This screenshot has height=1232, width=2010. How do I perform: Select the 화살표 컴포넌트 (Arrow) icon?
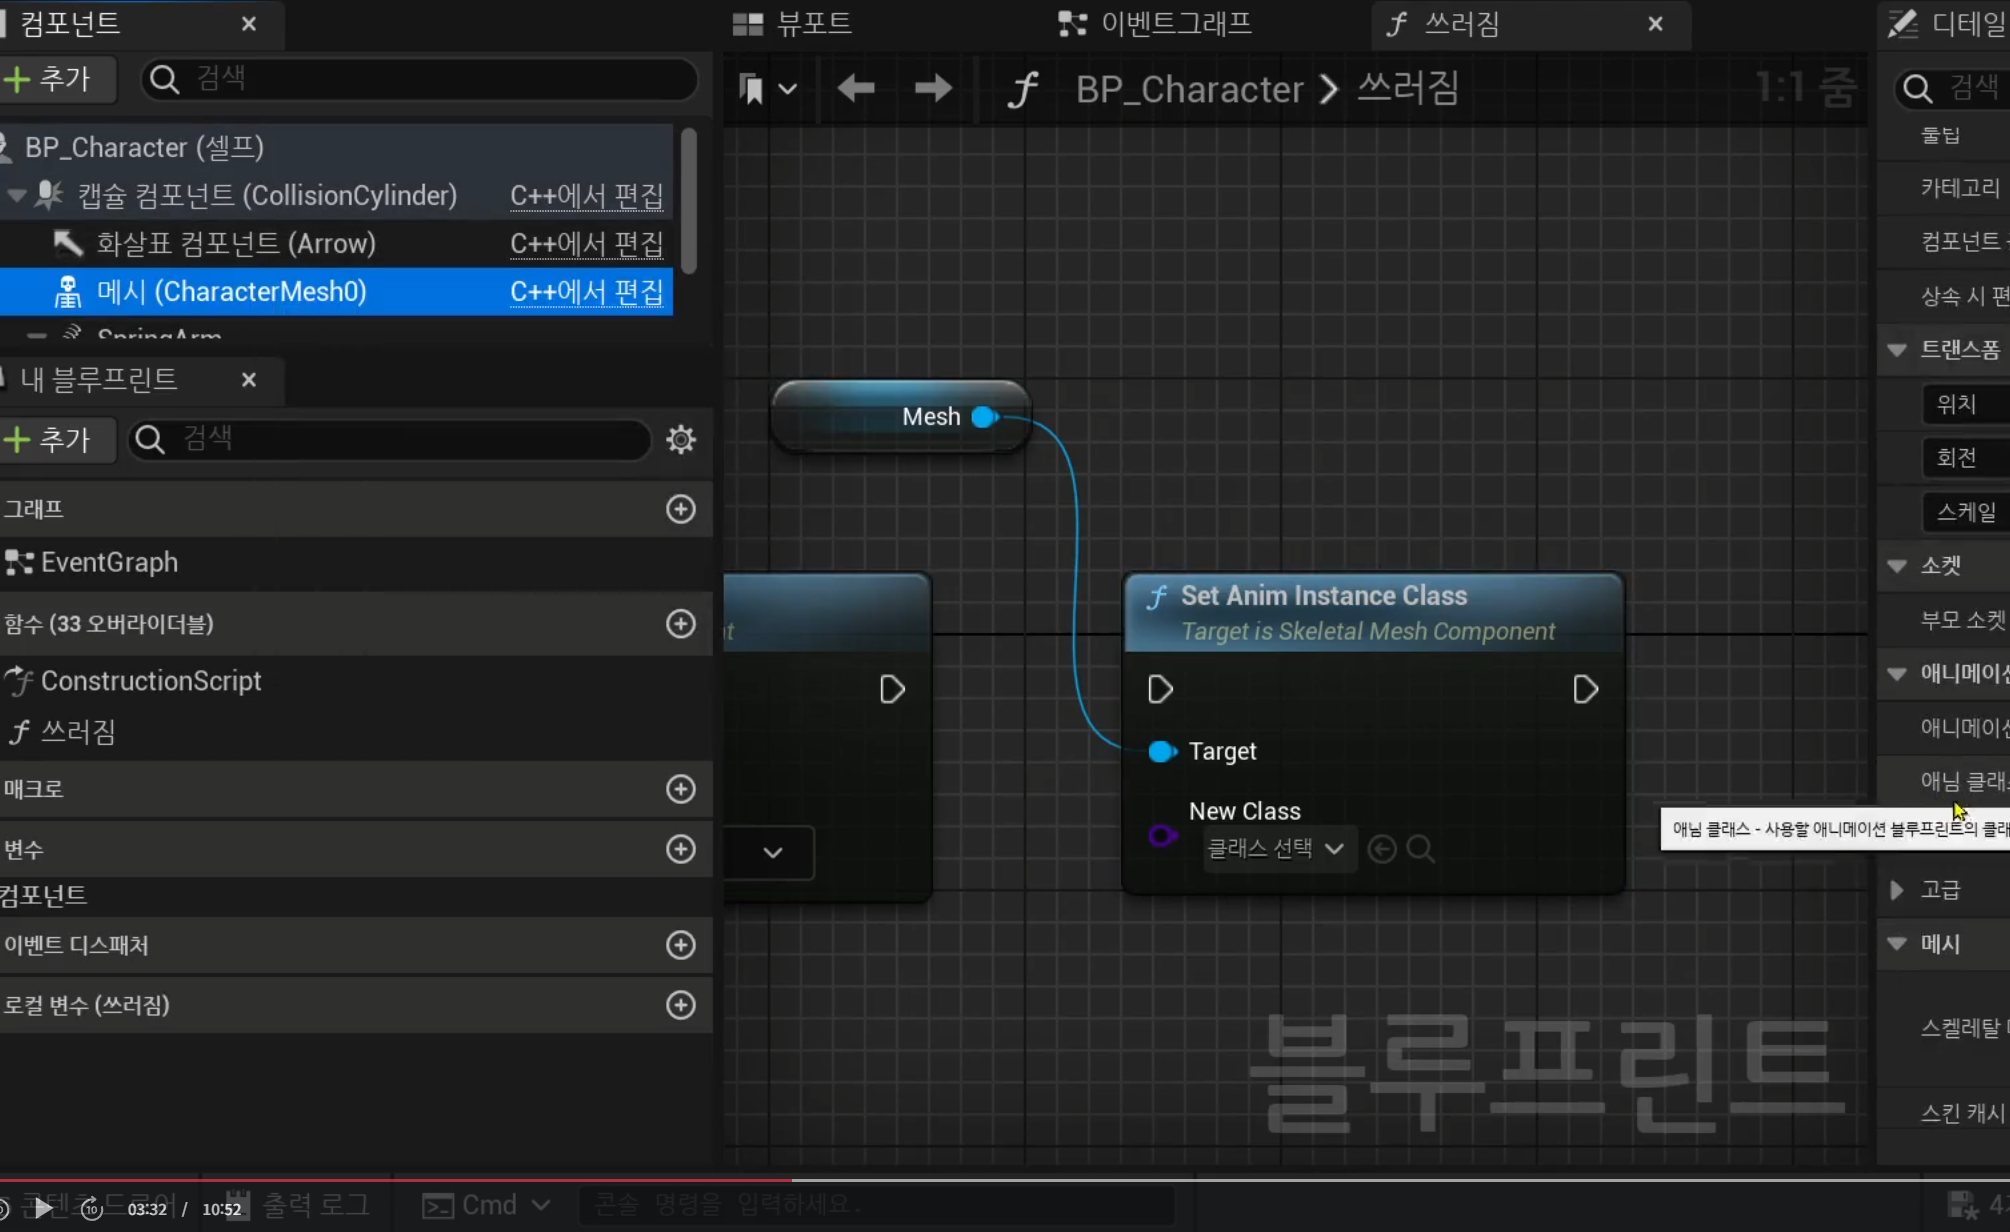[68, 243]
